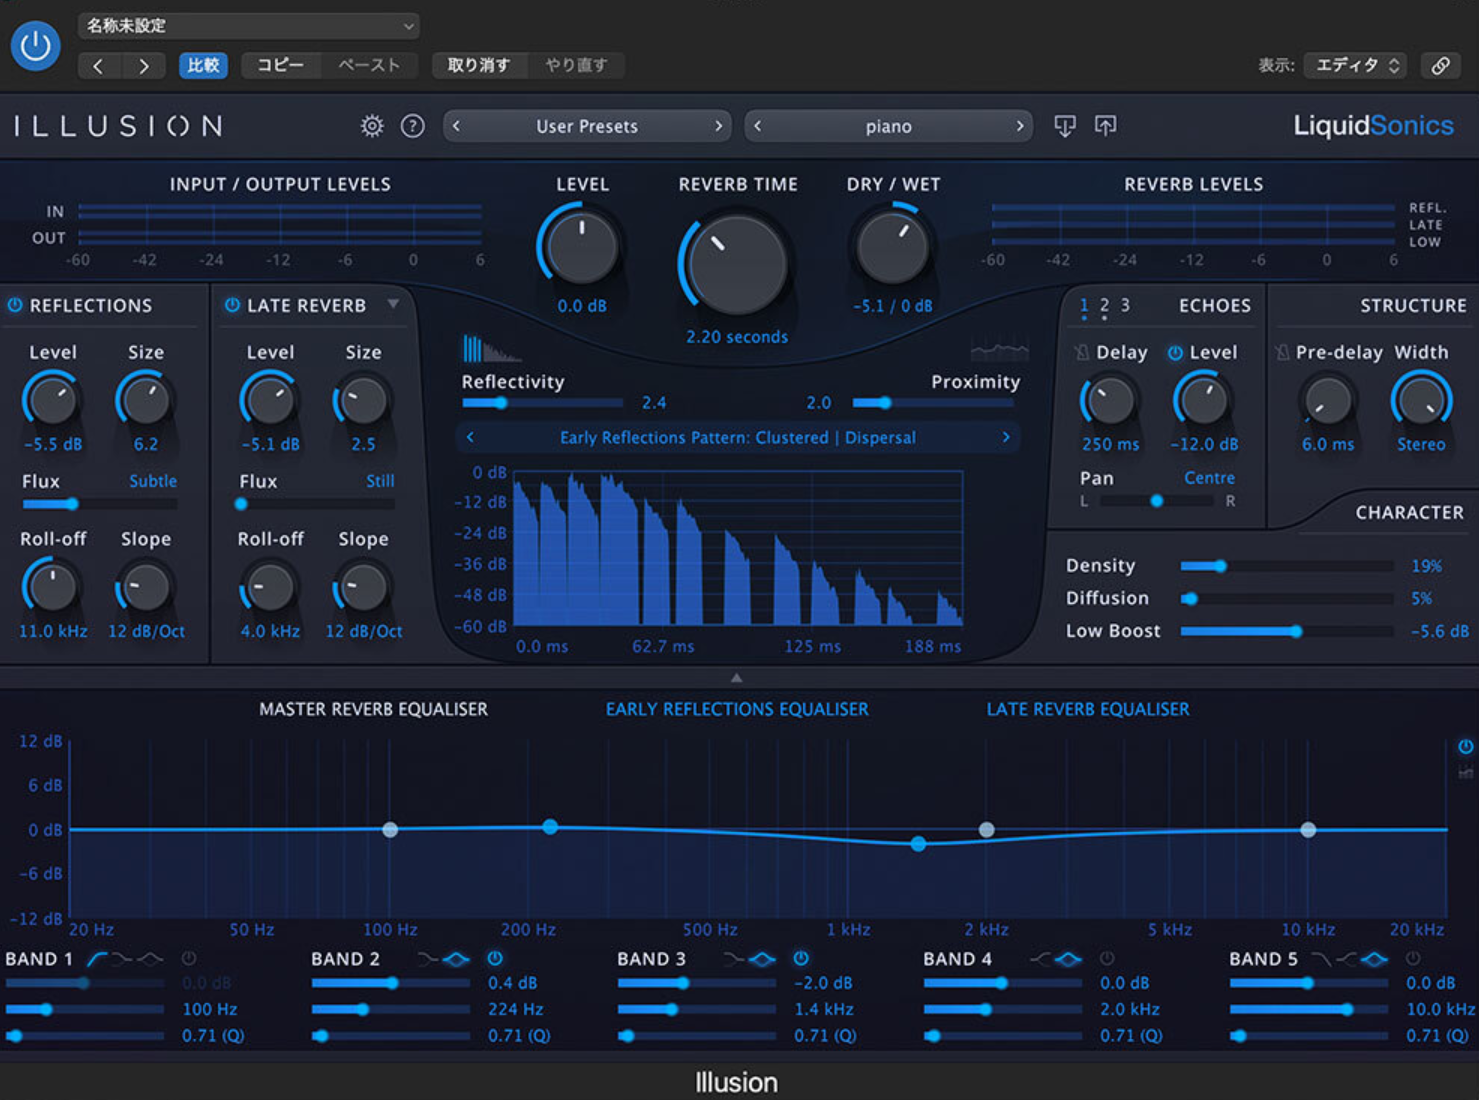
Task: Click next arrow on piano preset selector
Action: [1019, 126]
